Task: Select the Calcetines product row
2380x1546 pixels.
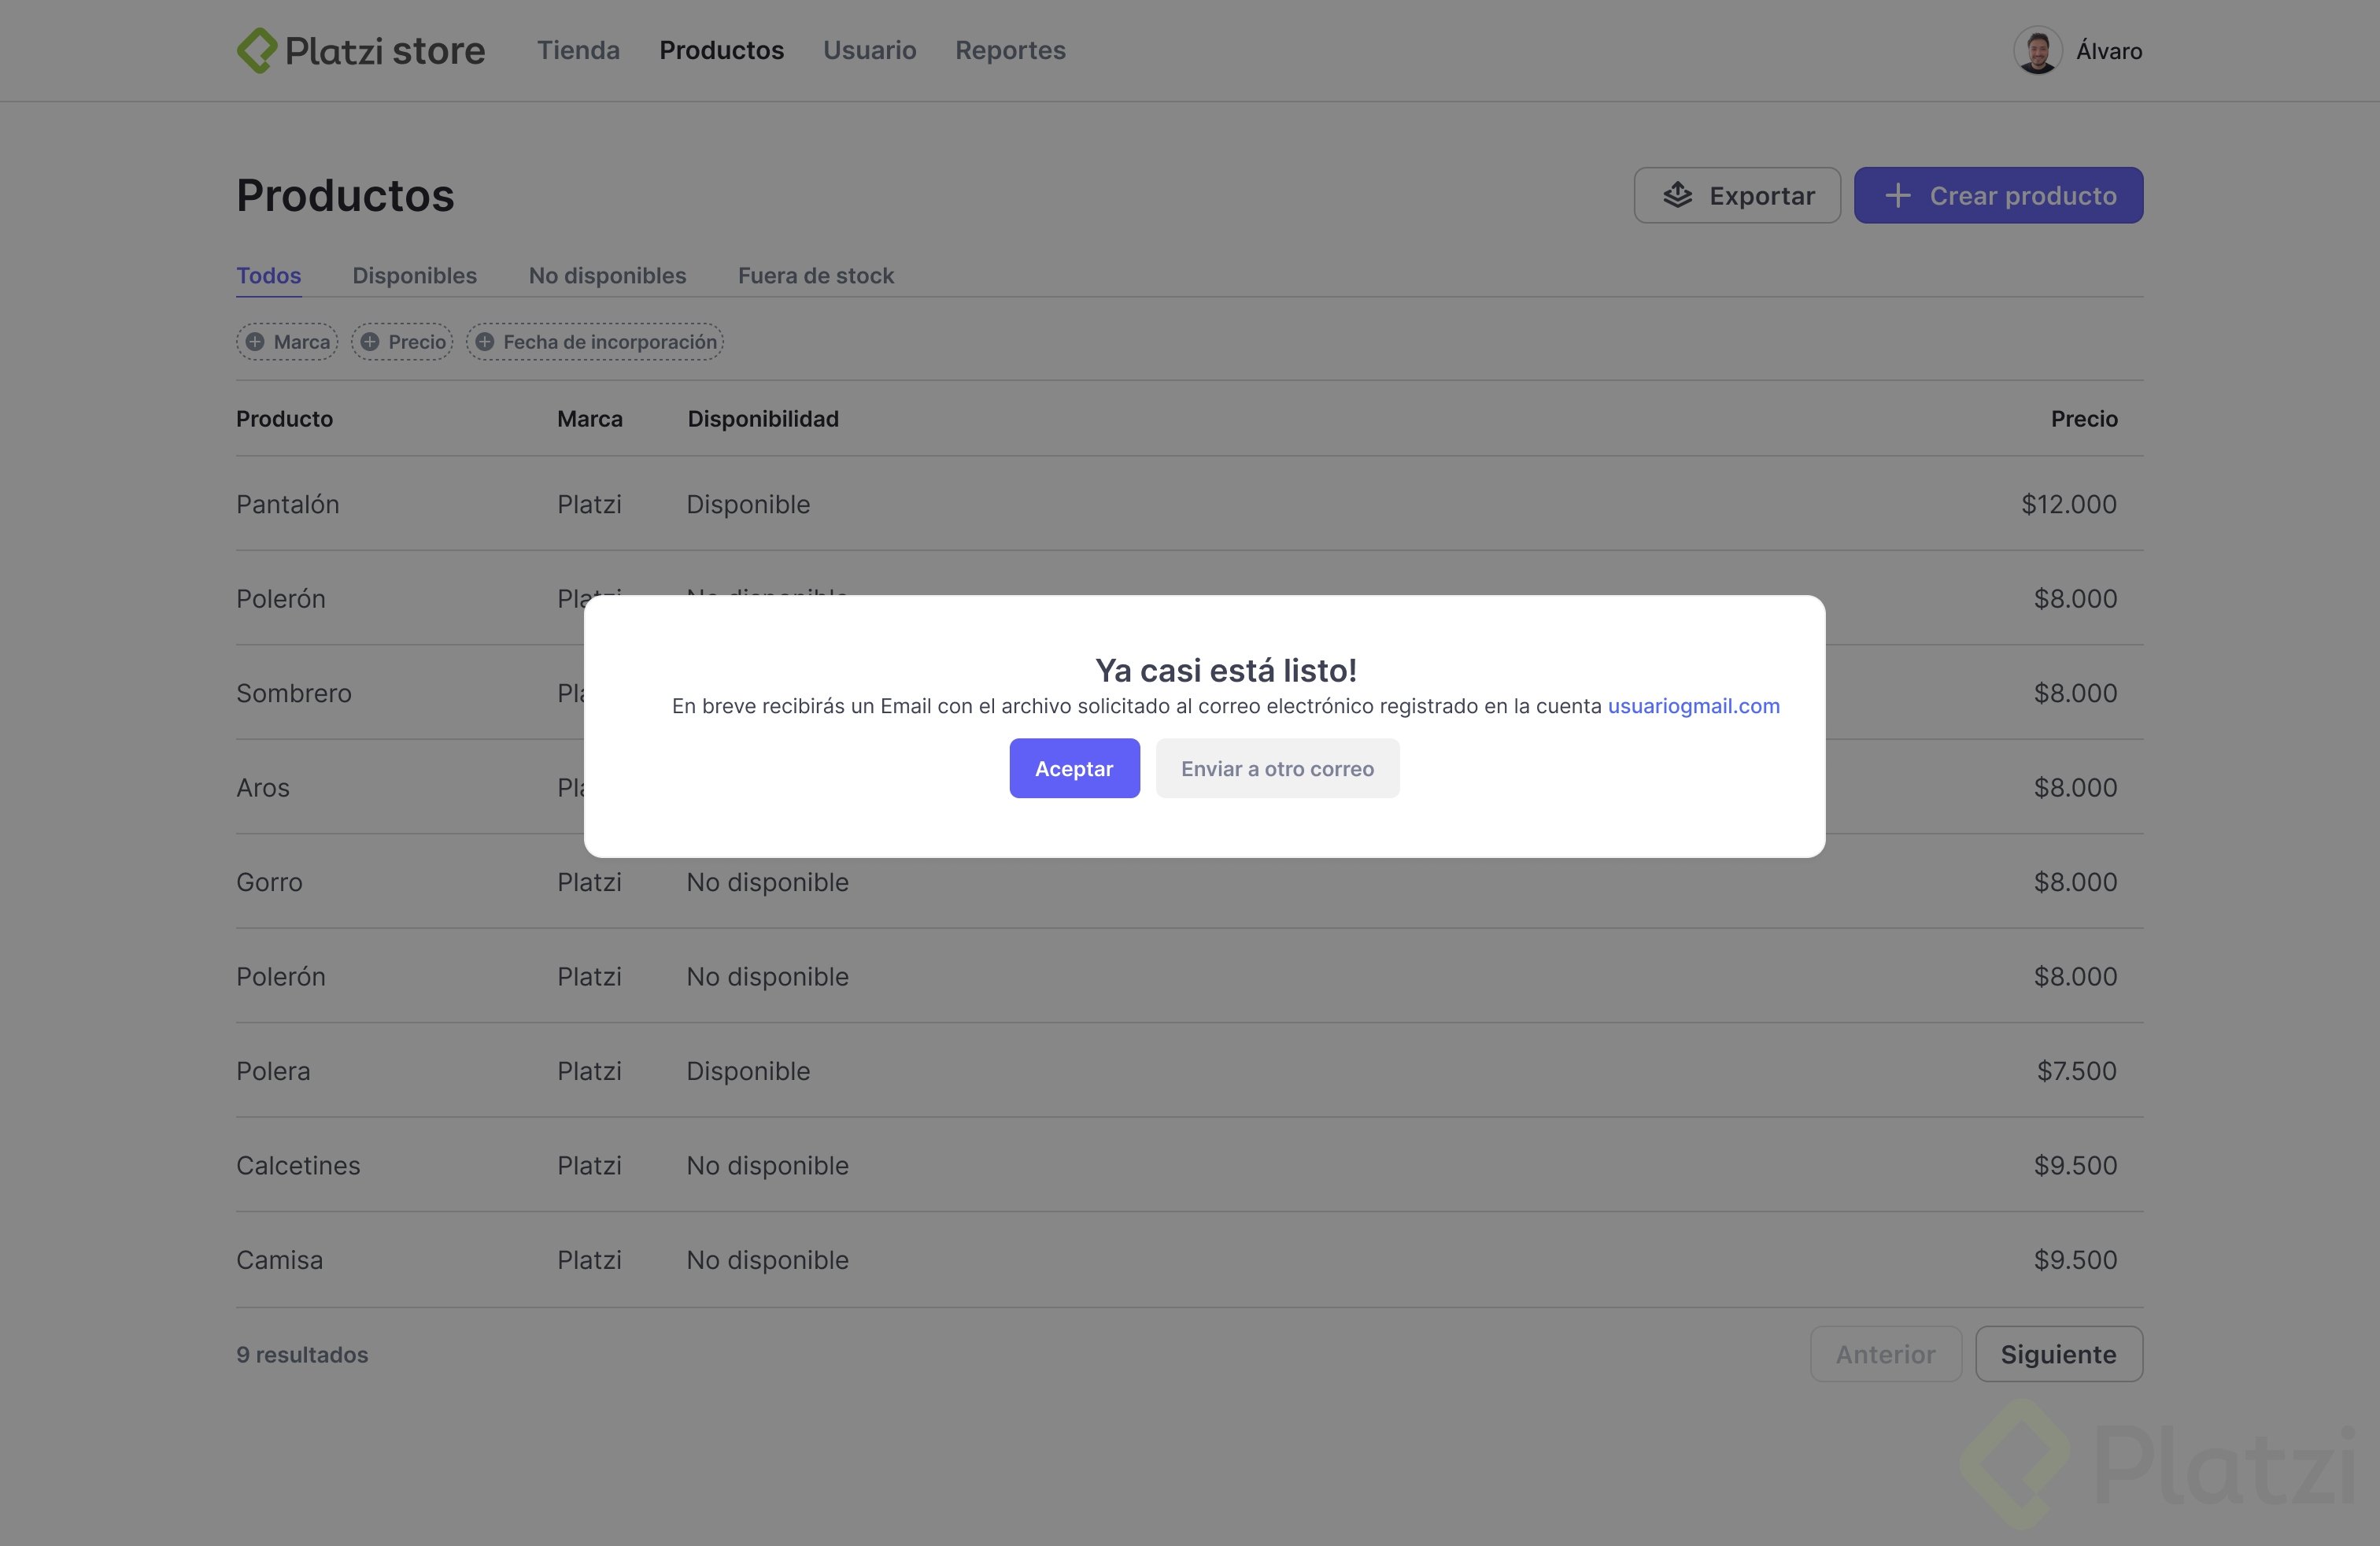Action: 298,1165
